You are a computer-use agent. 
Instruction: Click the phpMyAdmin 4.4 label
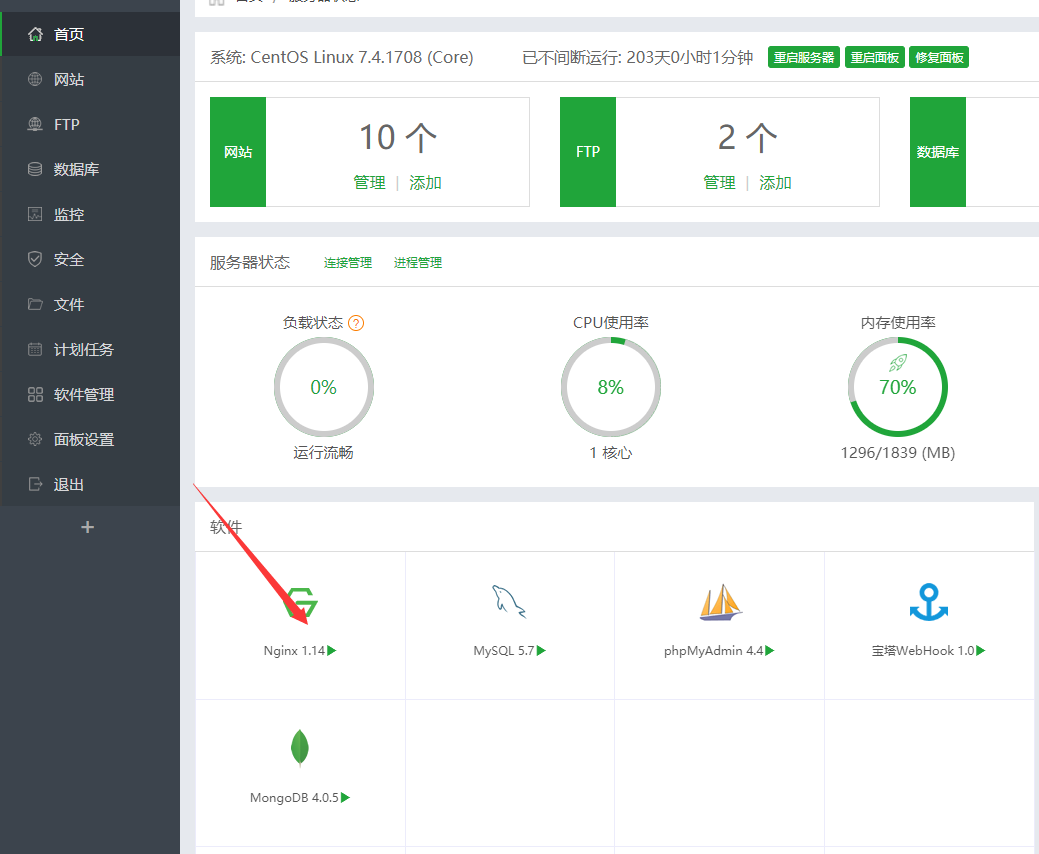click(714, 651)
